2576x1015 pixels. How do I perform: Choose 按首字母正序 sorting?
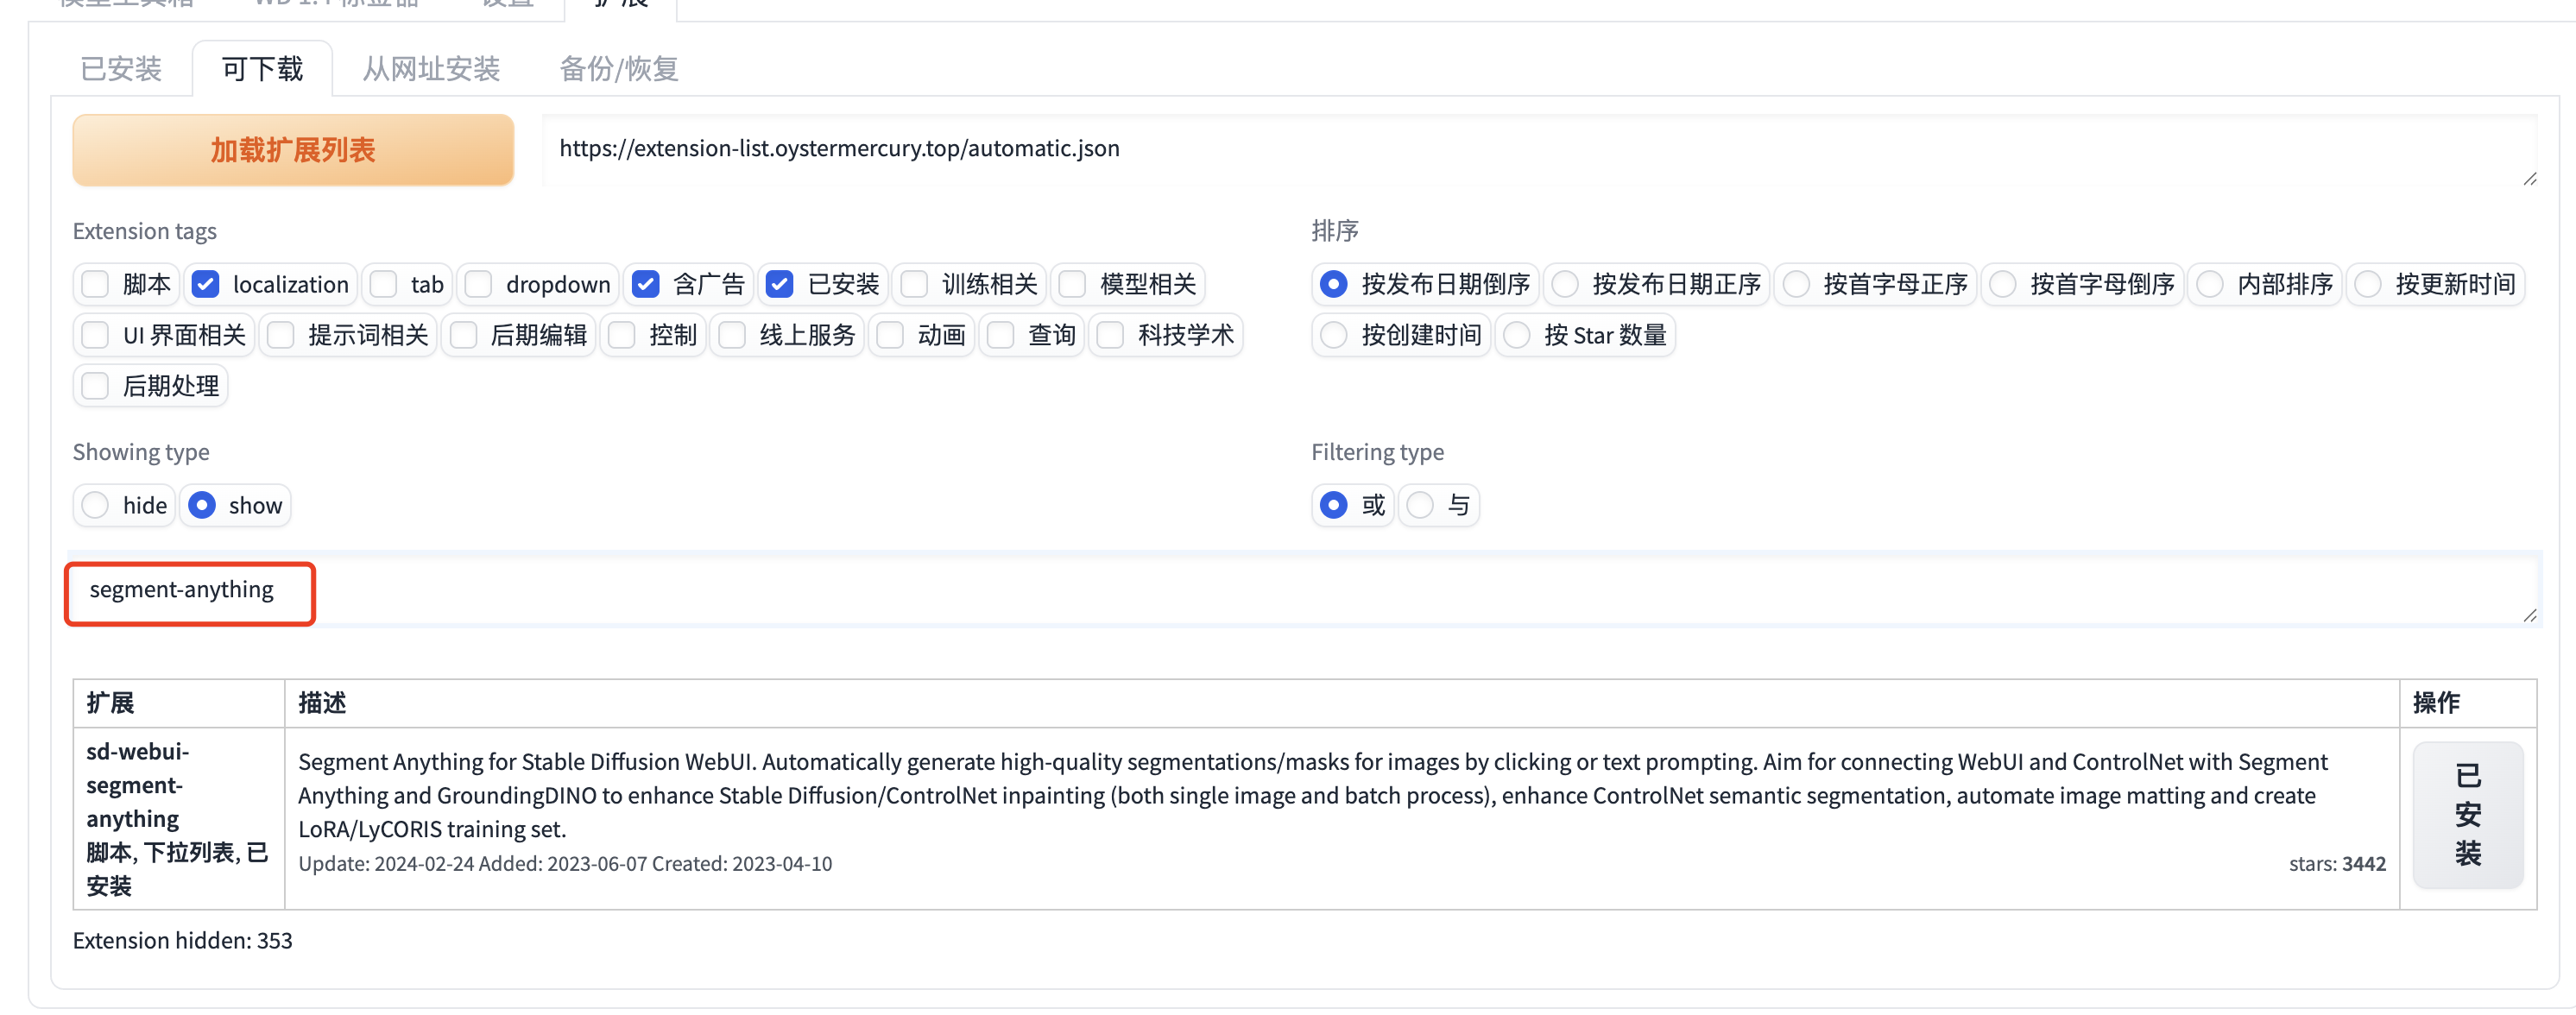coord(1797,285)
